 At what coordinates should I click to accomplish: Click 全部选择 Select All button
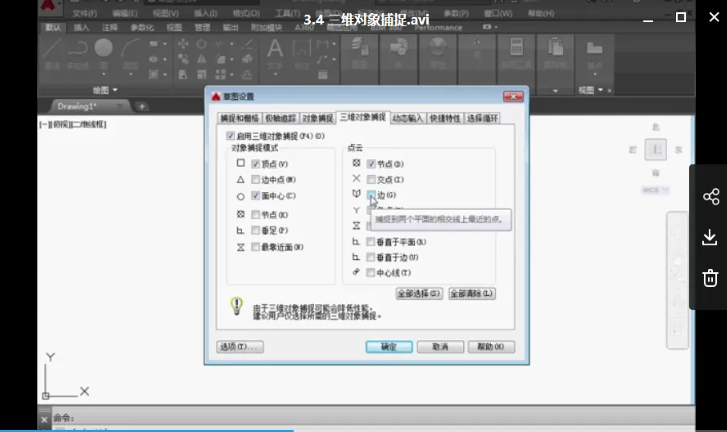click(419, 293)
